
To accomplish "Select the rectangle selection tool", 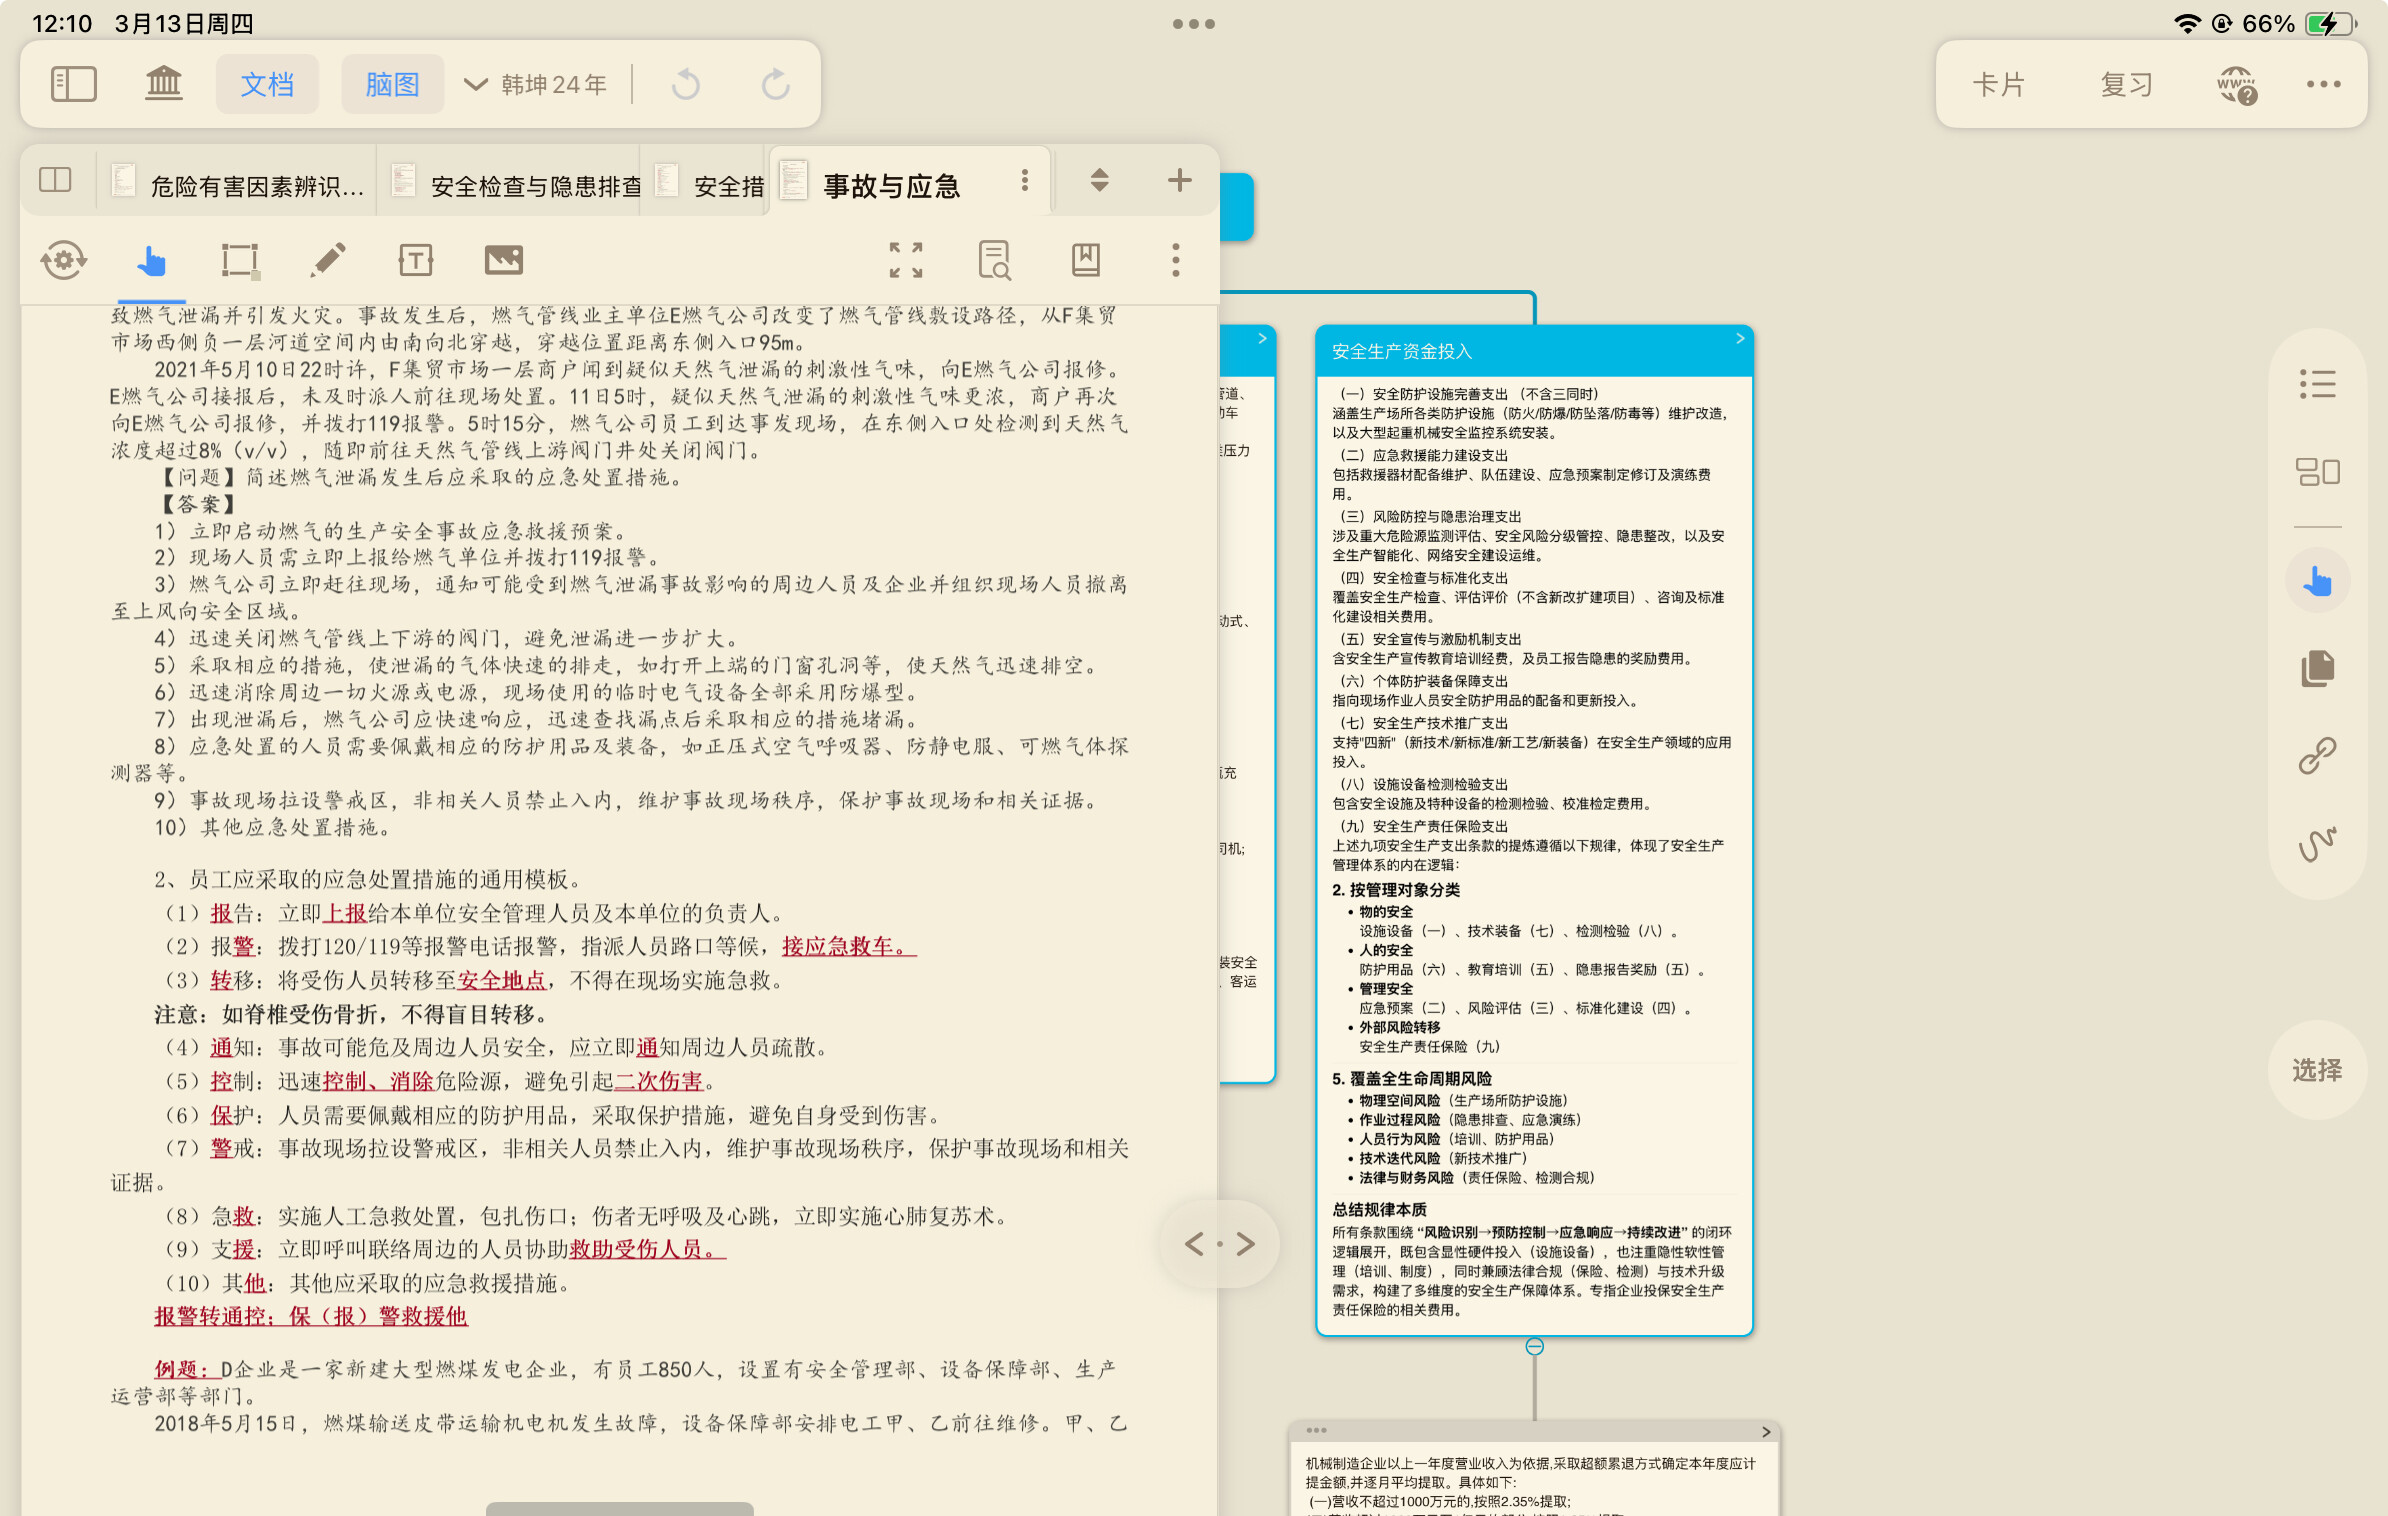I will point(240,260).
